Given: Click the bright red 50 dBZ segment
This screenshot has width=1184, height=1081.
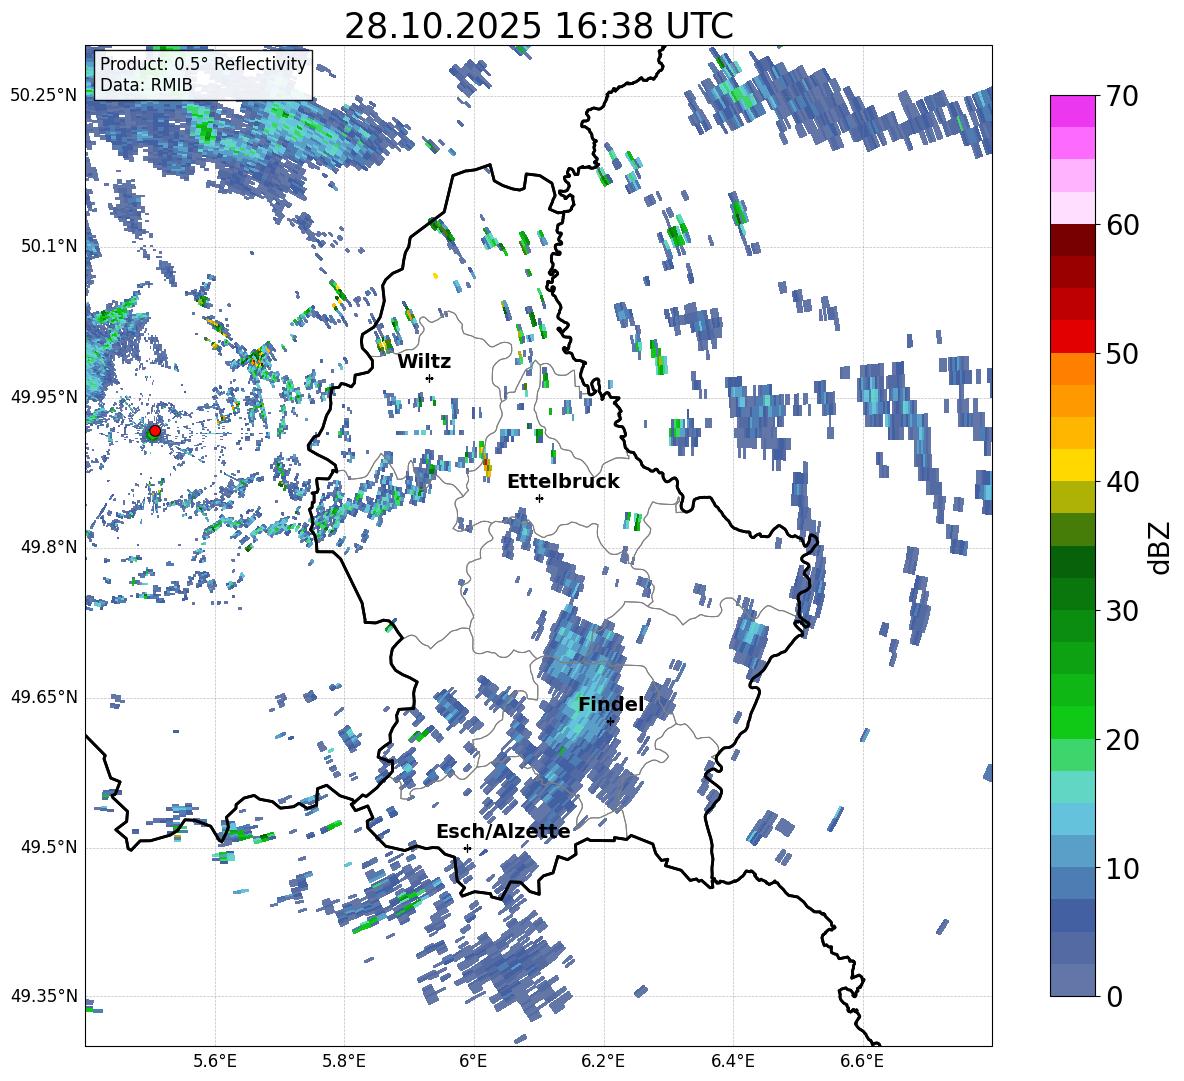Looking at the screenshot, I should pyautogui.click(x=1073, y=337).
